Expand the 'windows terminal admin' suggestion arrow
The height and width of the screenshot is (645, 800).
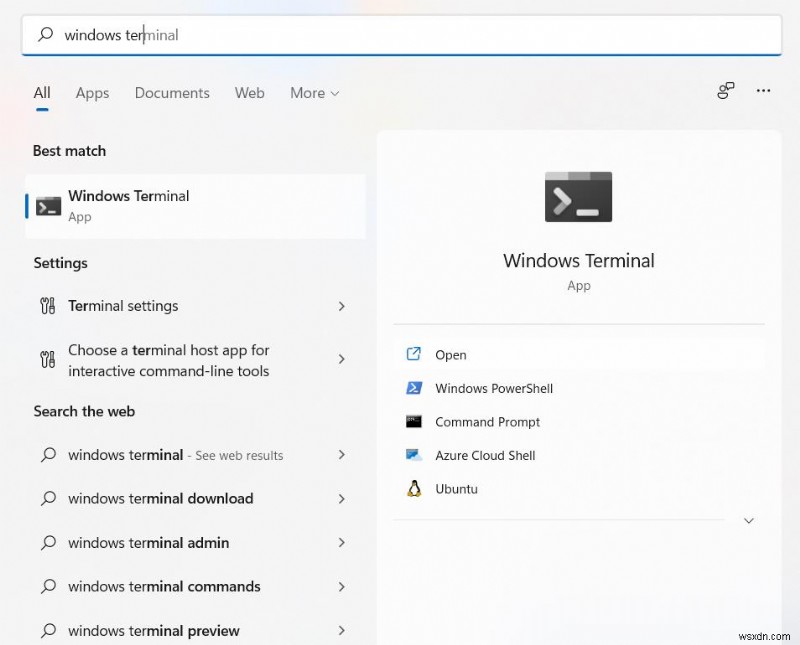click(x=341, y=542)
